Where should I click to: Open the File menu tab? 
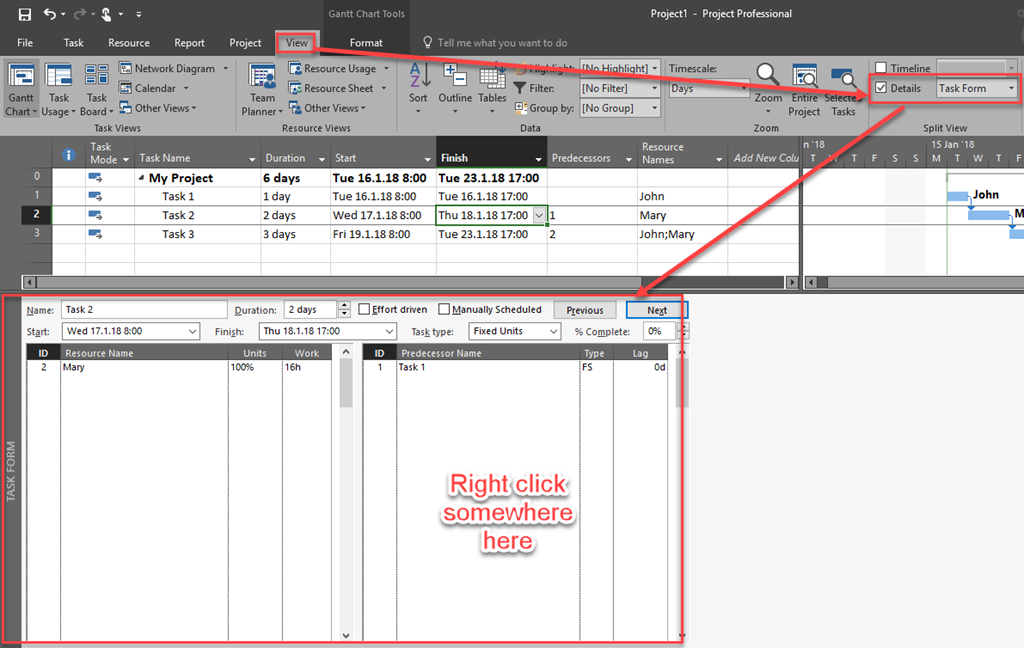coord(25,43)
